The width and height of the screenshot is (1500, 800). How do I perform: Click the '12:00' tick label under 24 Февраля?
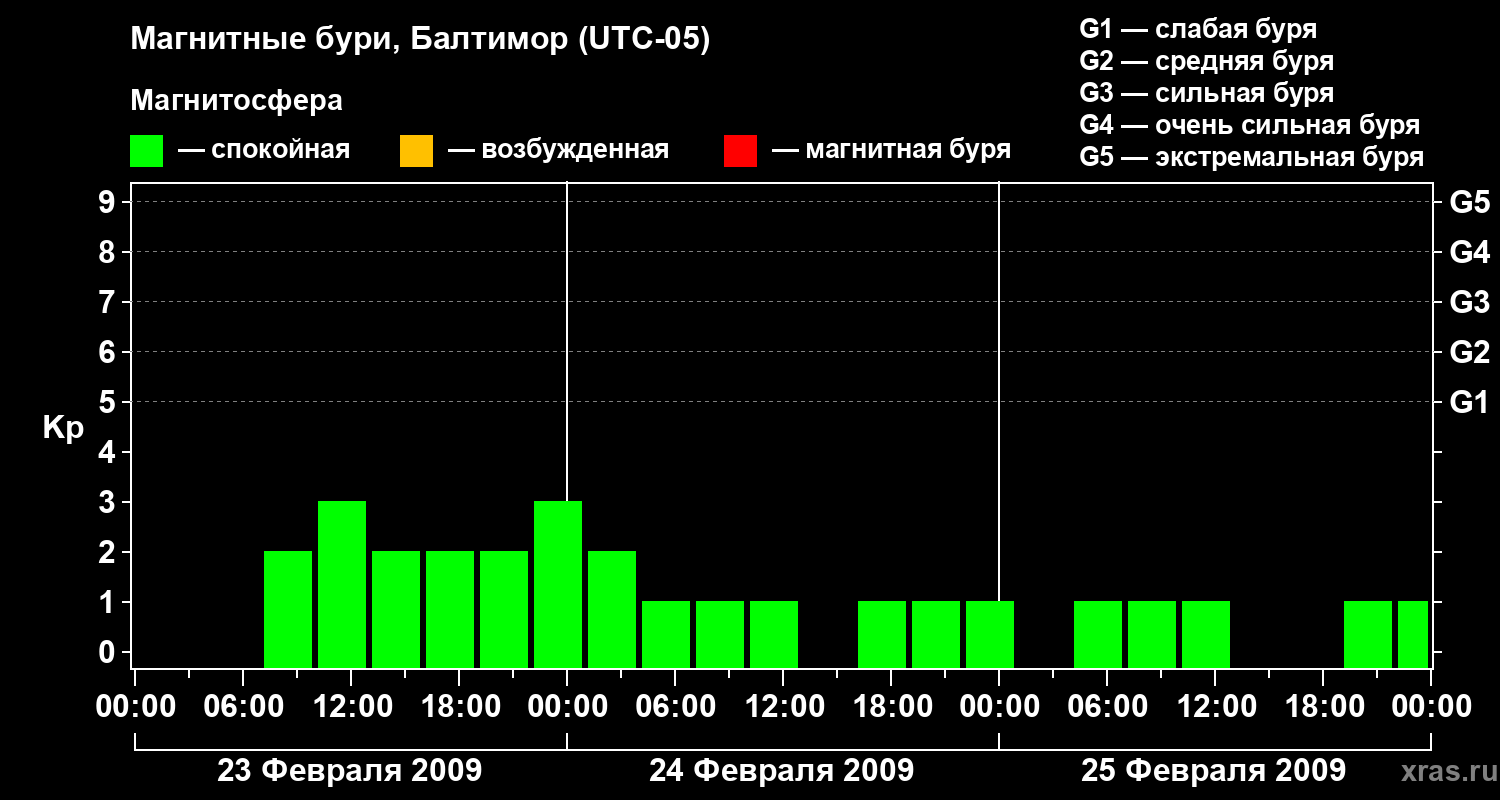click(783, 707)
